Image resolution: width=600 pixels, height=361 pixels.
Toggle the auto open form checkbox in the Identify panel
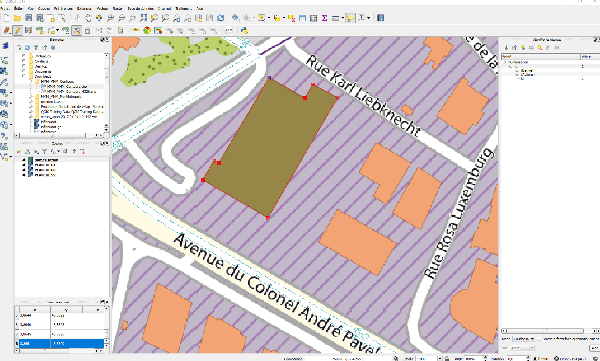pos(540,339)
